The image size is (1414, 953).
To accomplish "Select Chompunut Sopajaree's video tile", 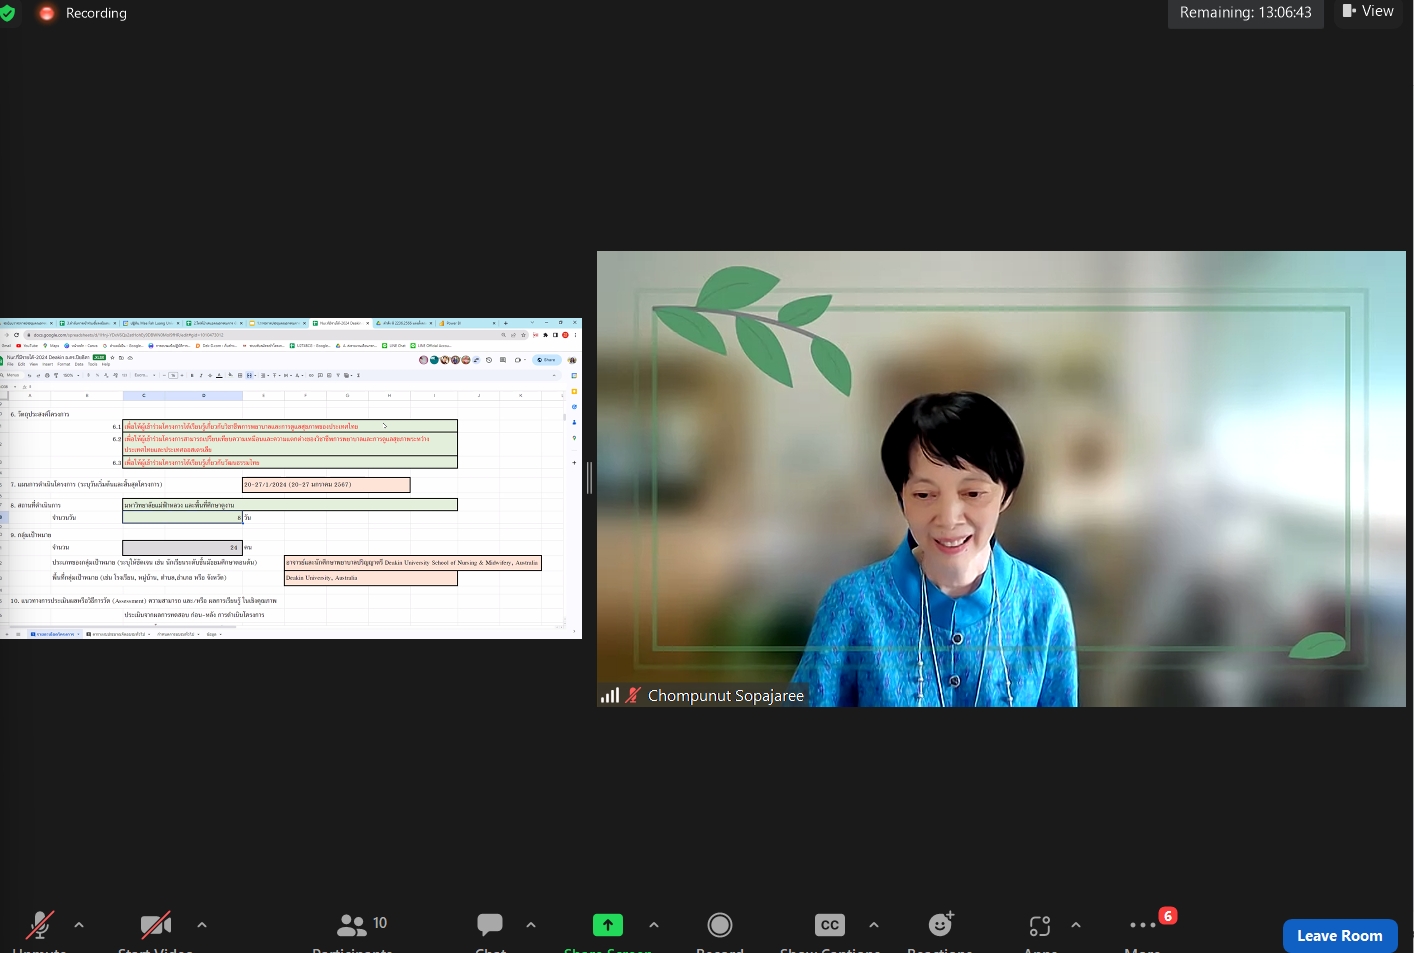I will click(1001, 478).
